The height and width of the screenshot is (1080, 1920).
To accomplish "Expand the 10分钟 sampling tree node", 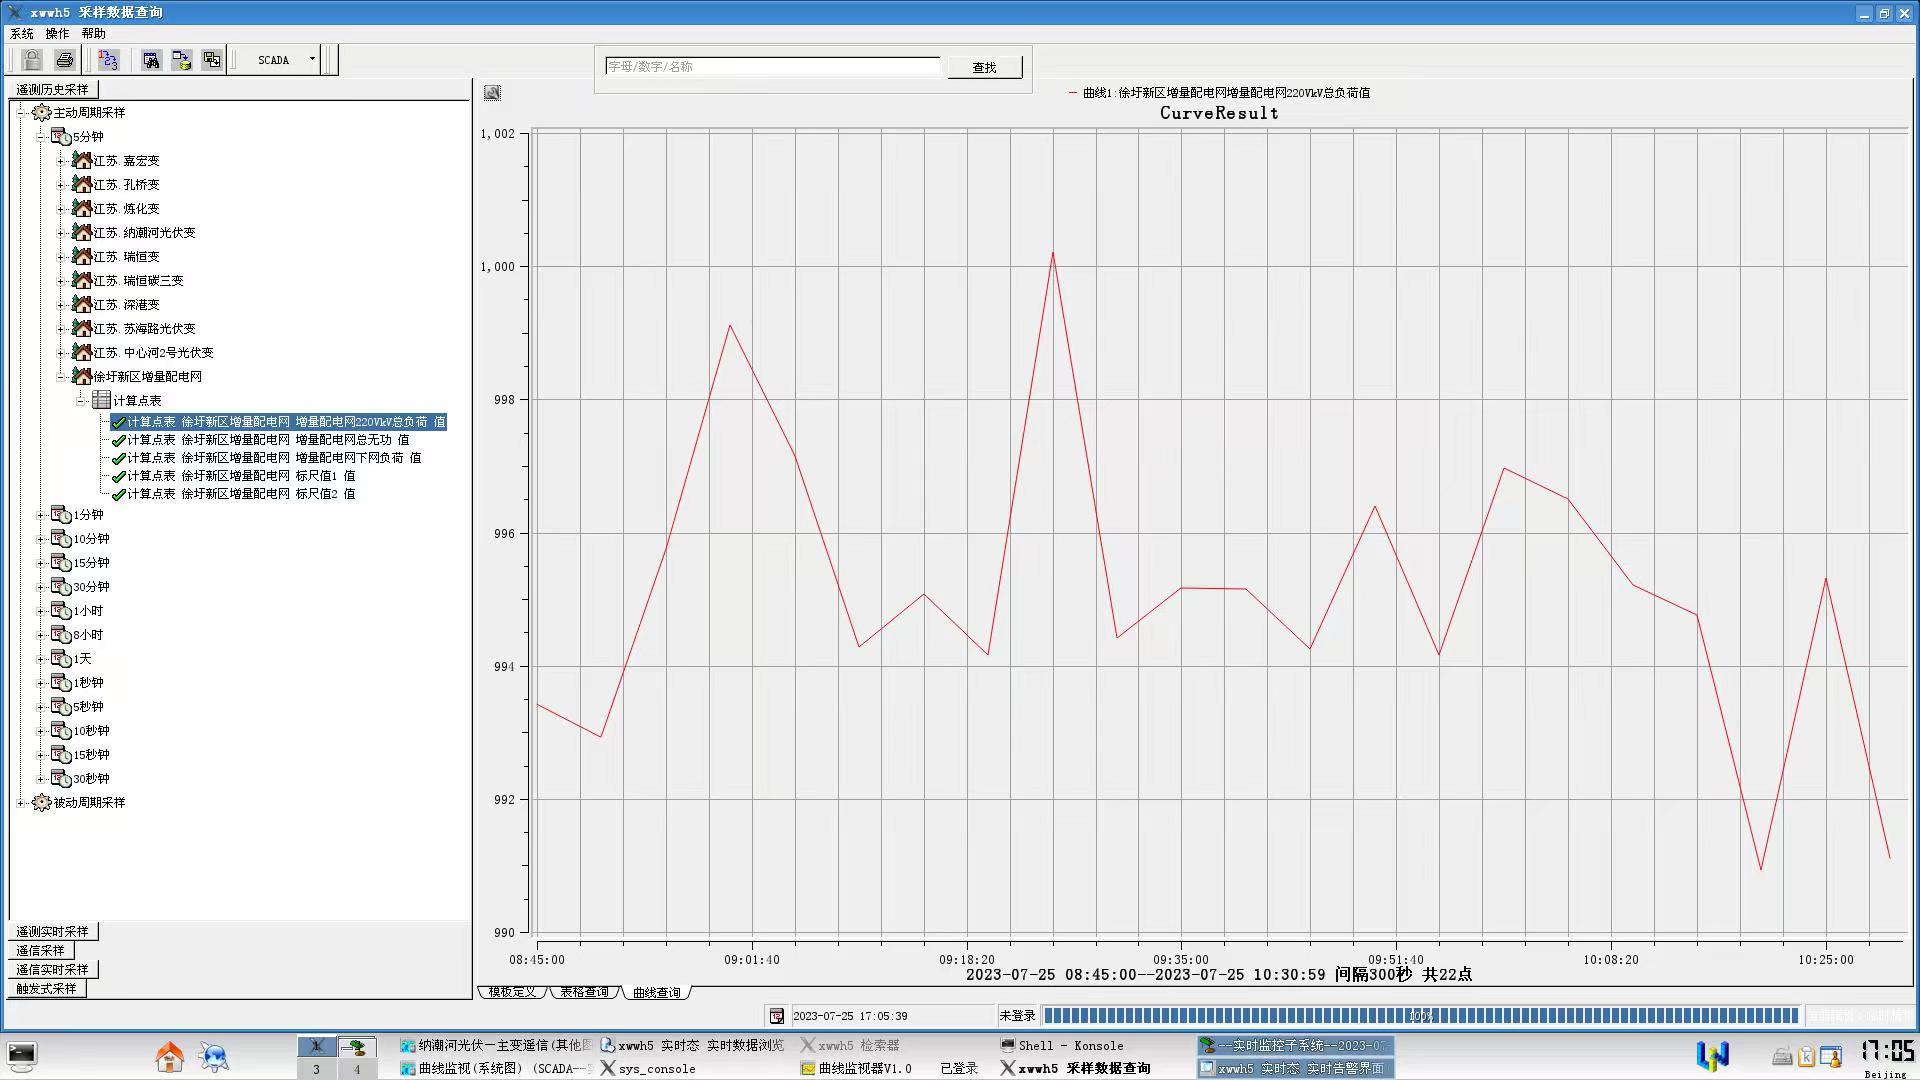I will coord(41,539).
